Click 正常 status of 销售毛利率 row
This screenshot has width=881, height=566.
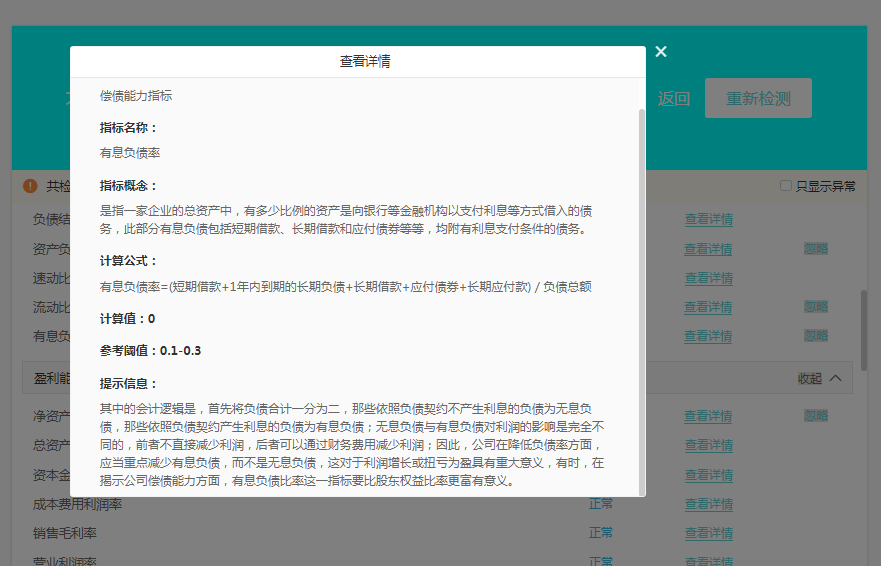click(x=600, y=533)
